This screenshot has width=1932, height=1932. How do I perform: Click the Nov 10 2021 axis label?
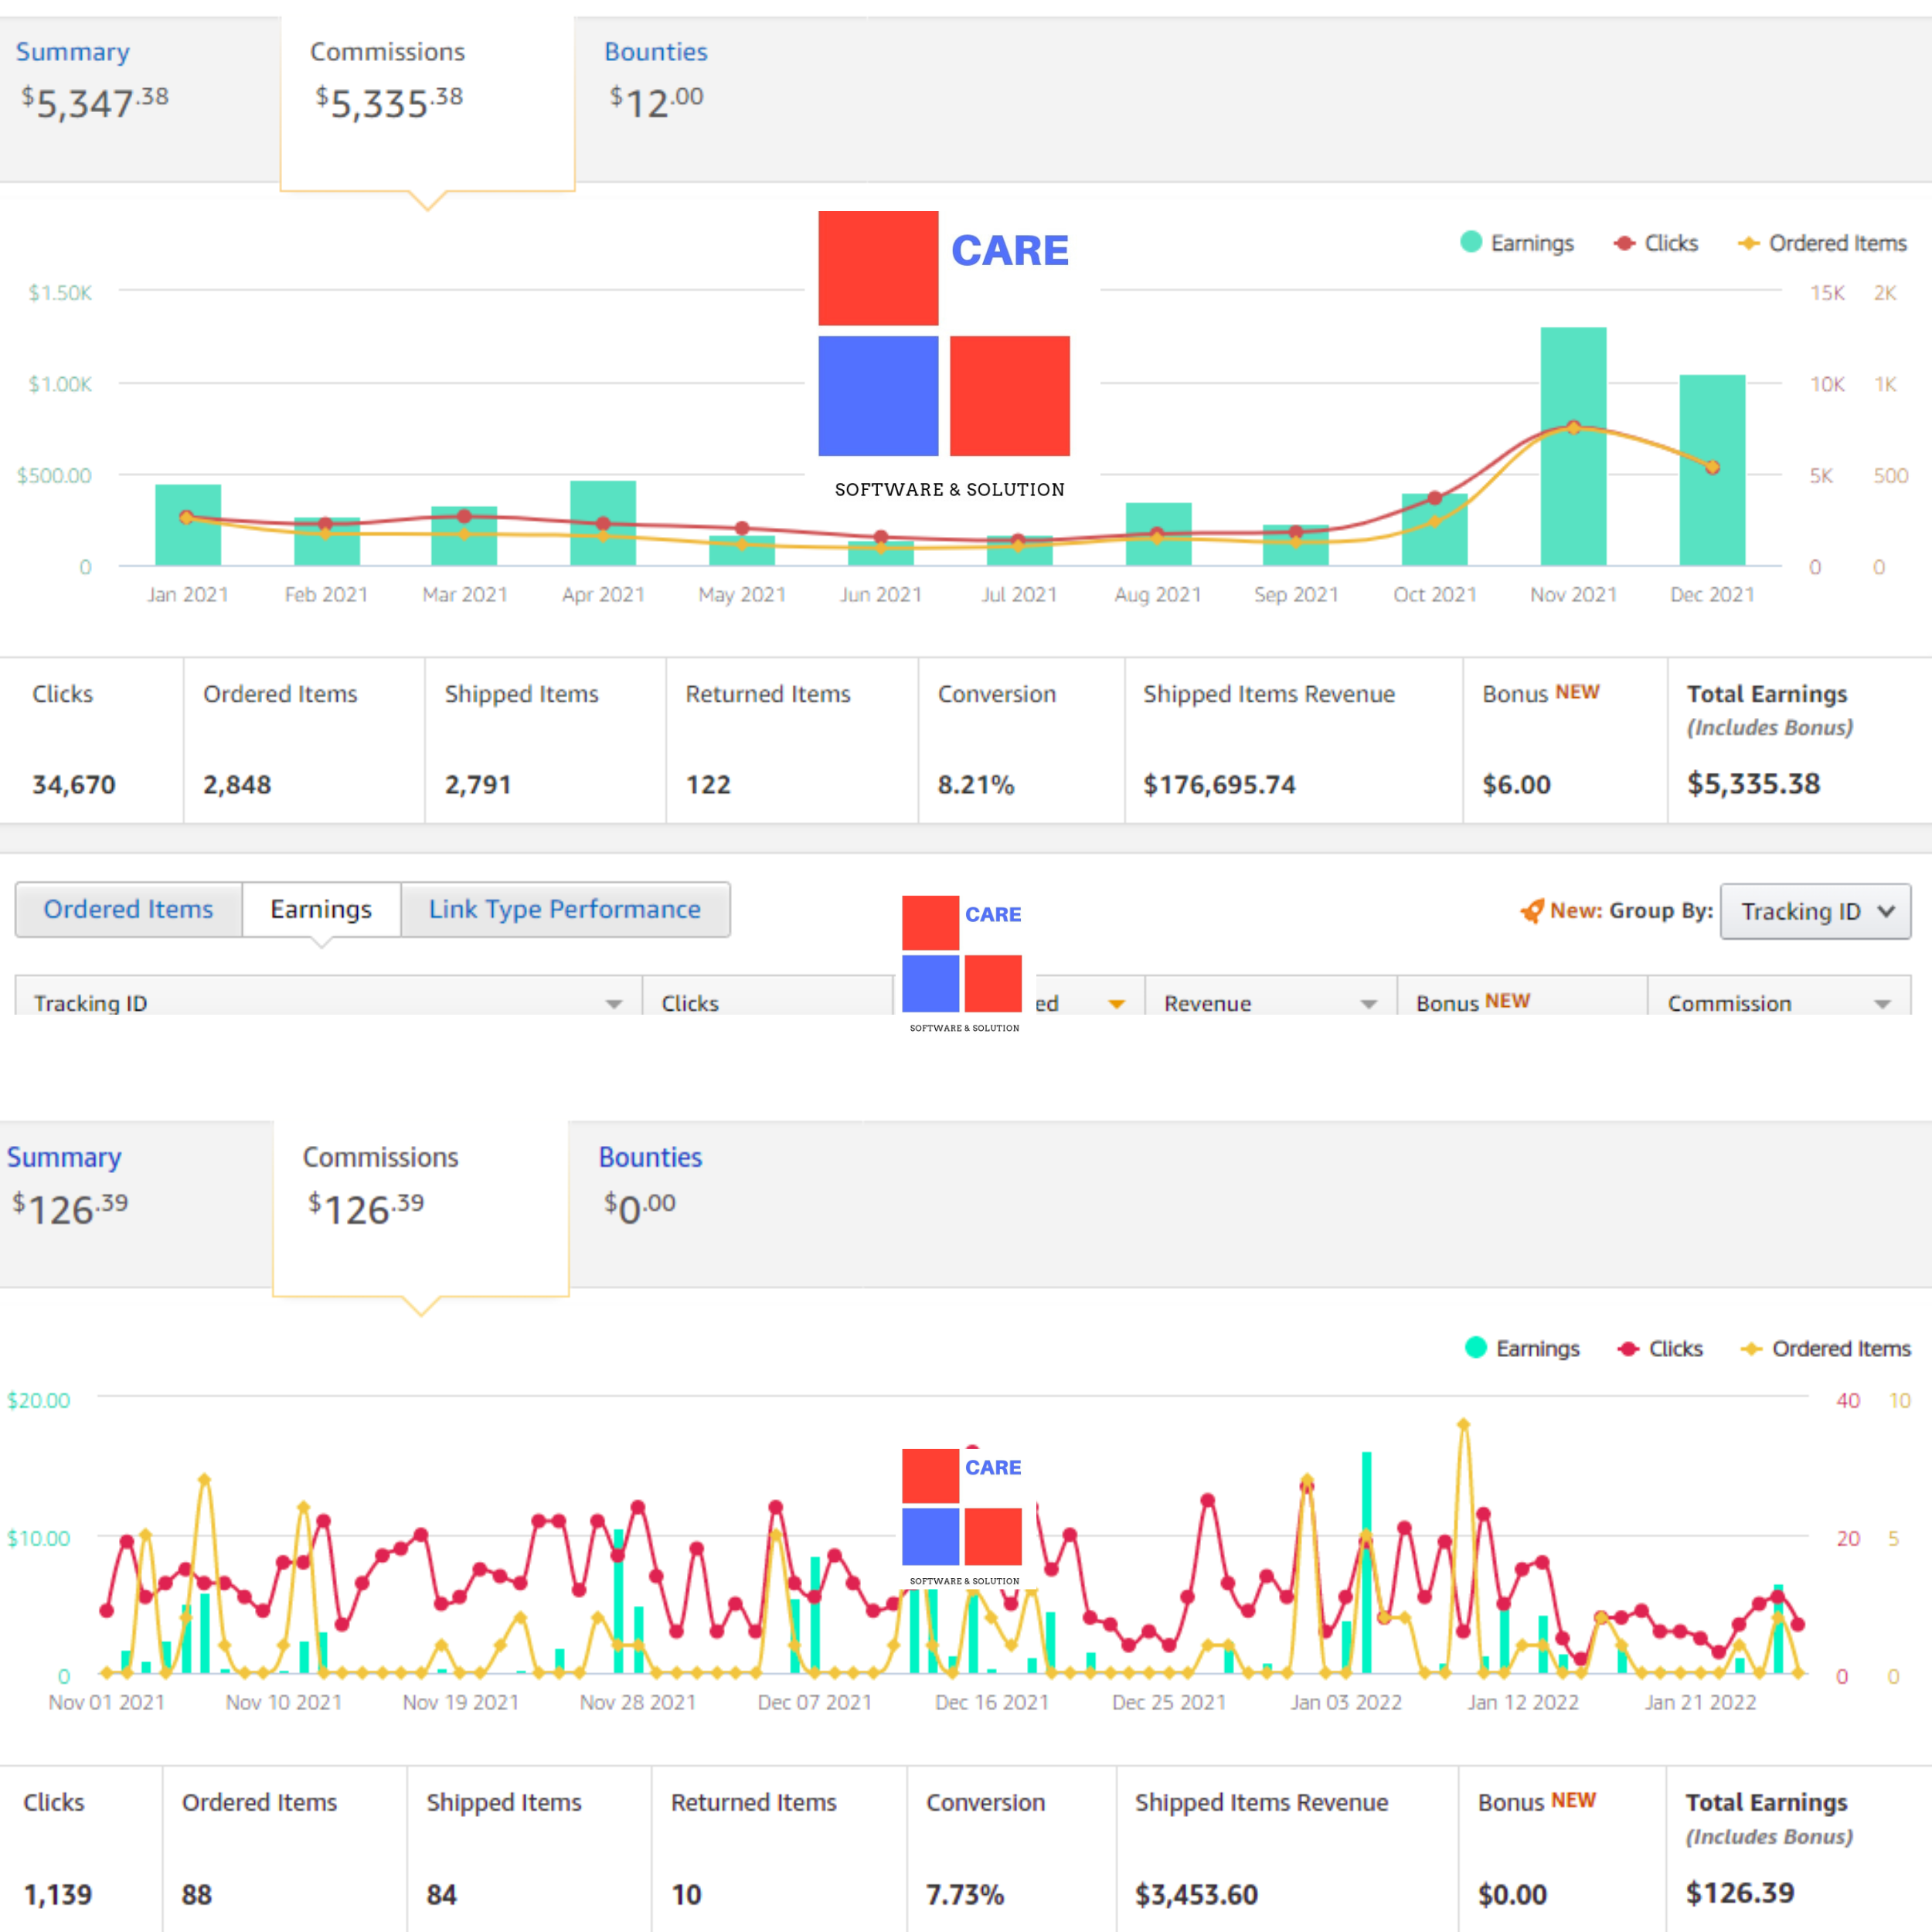click(x=284, y=1702)
